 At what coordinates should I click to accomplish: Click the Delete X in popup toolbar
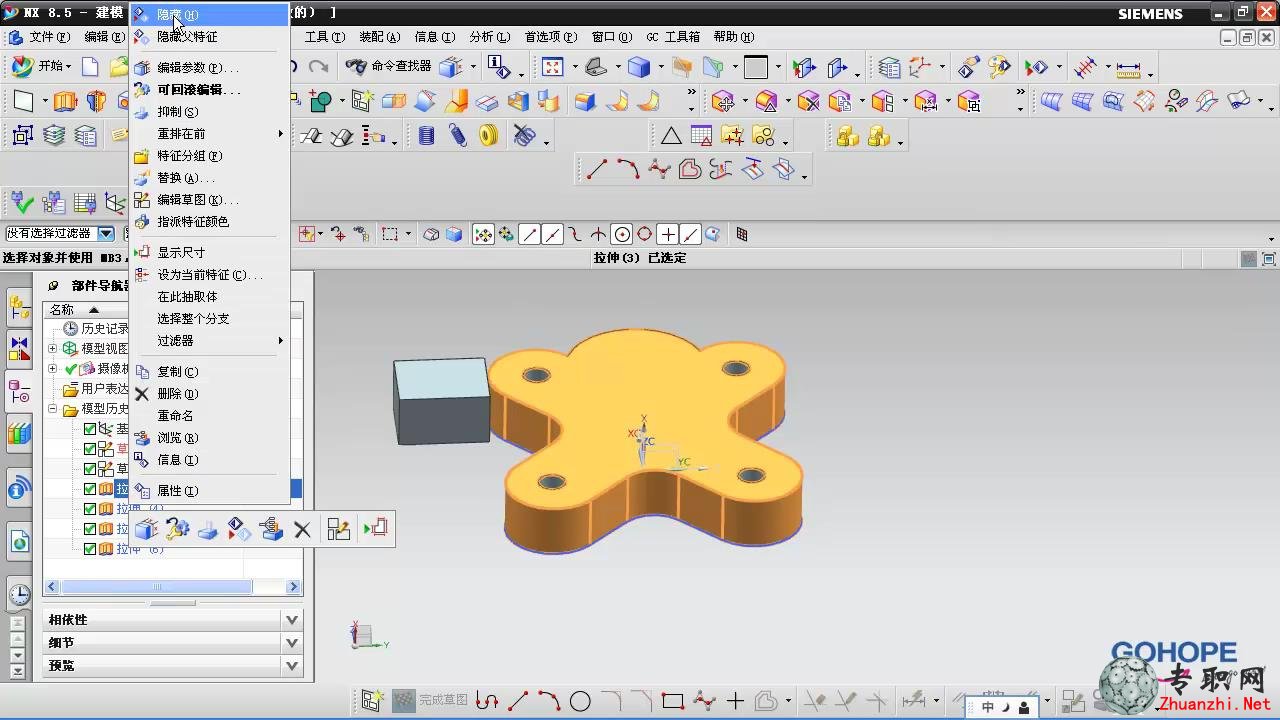pos(302,530)
